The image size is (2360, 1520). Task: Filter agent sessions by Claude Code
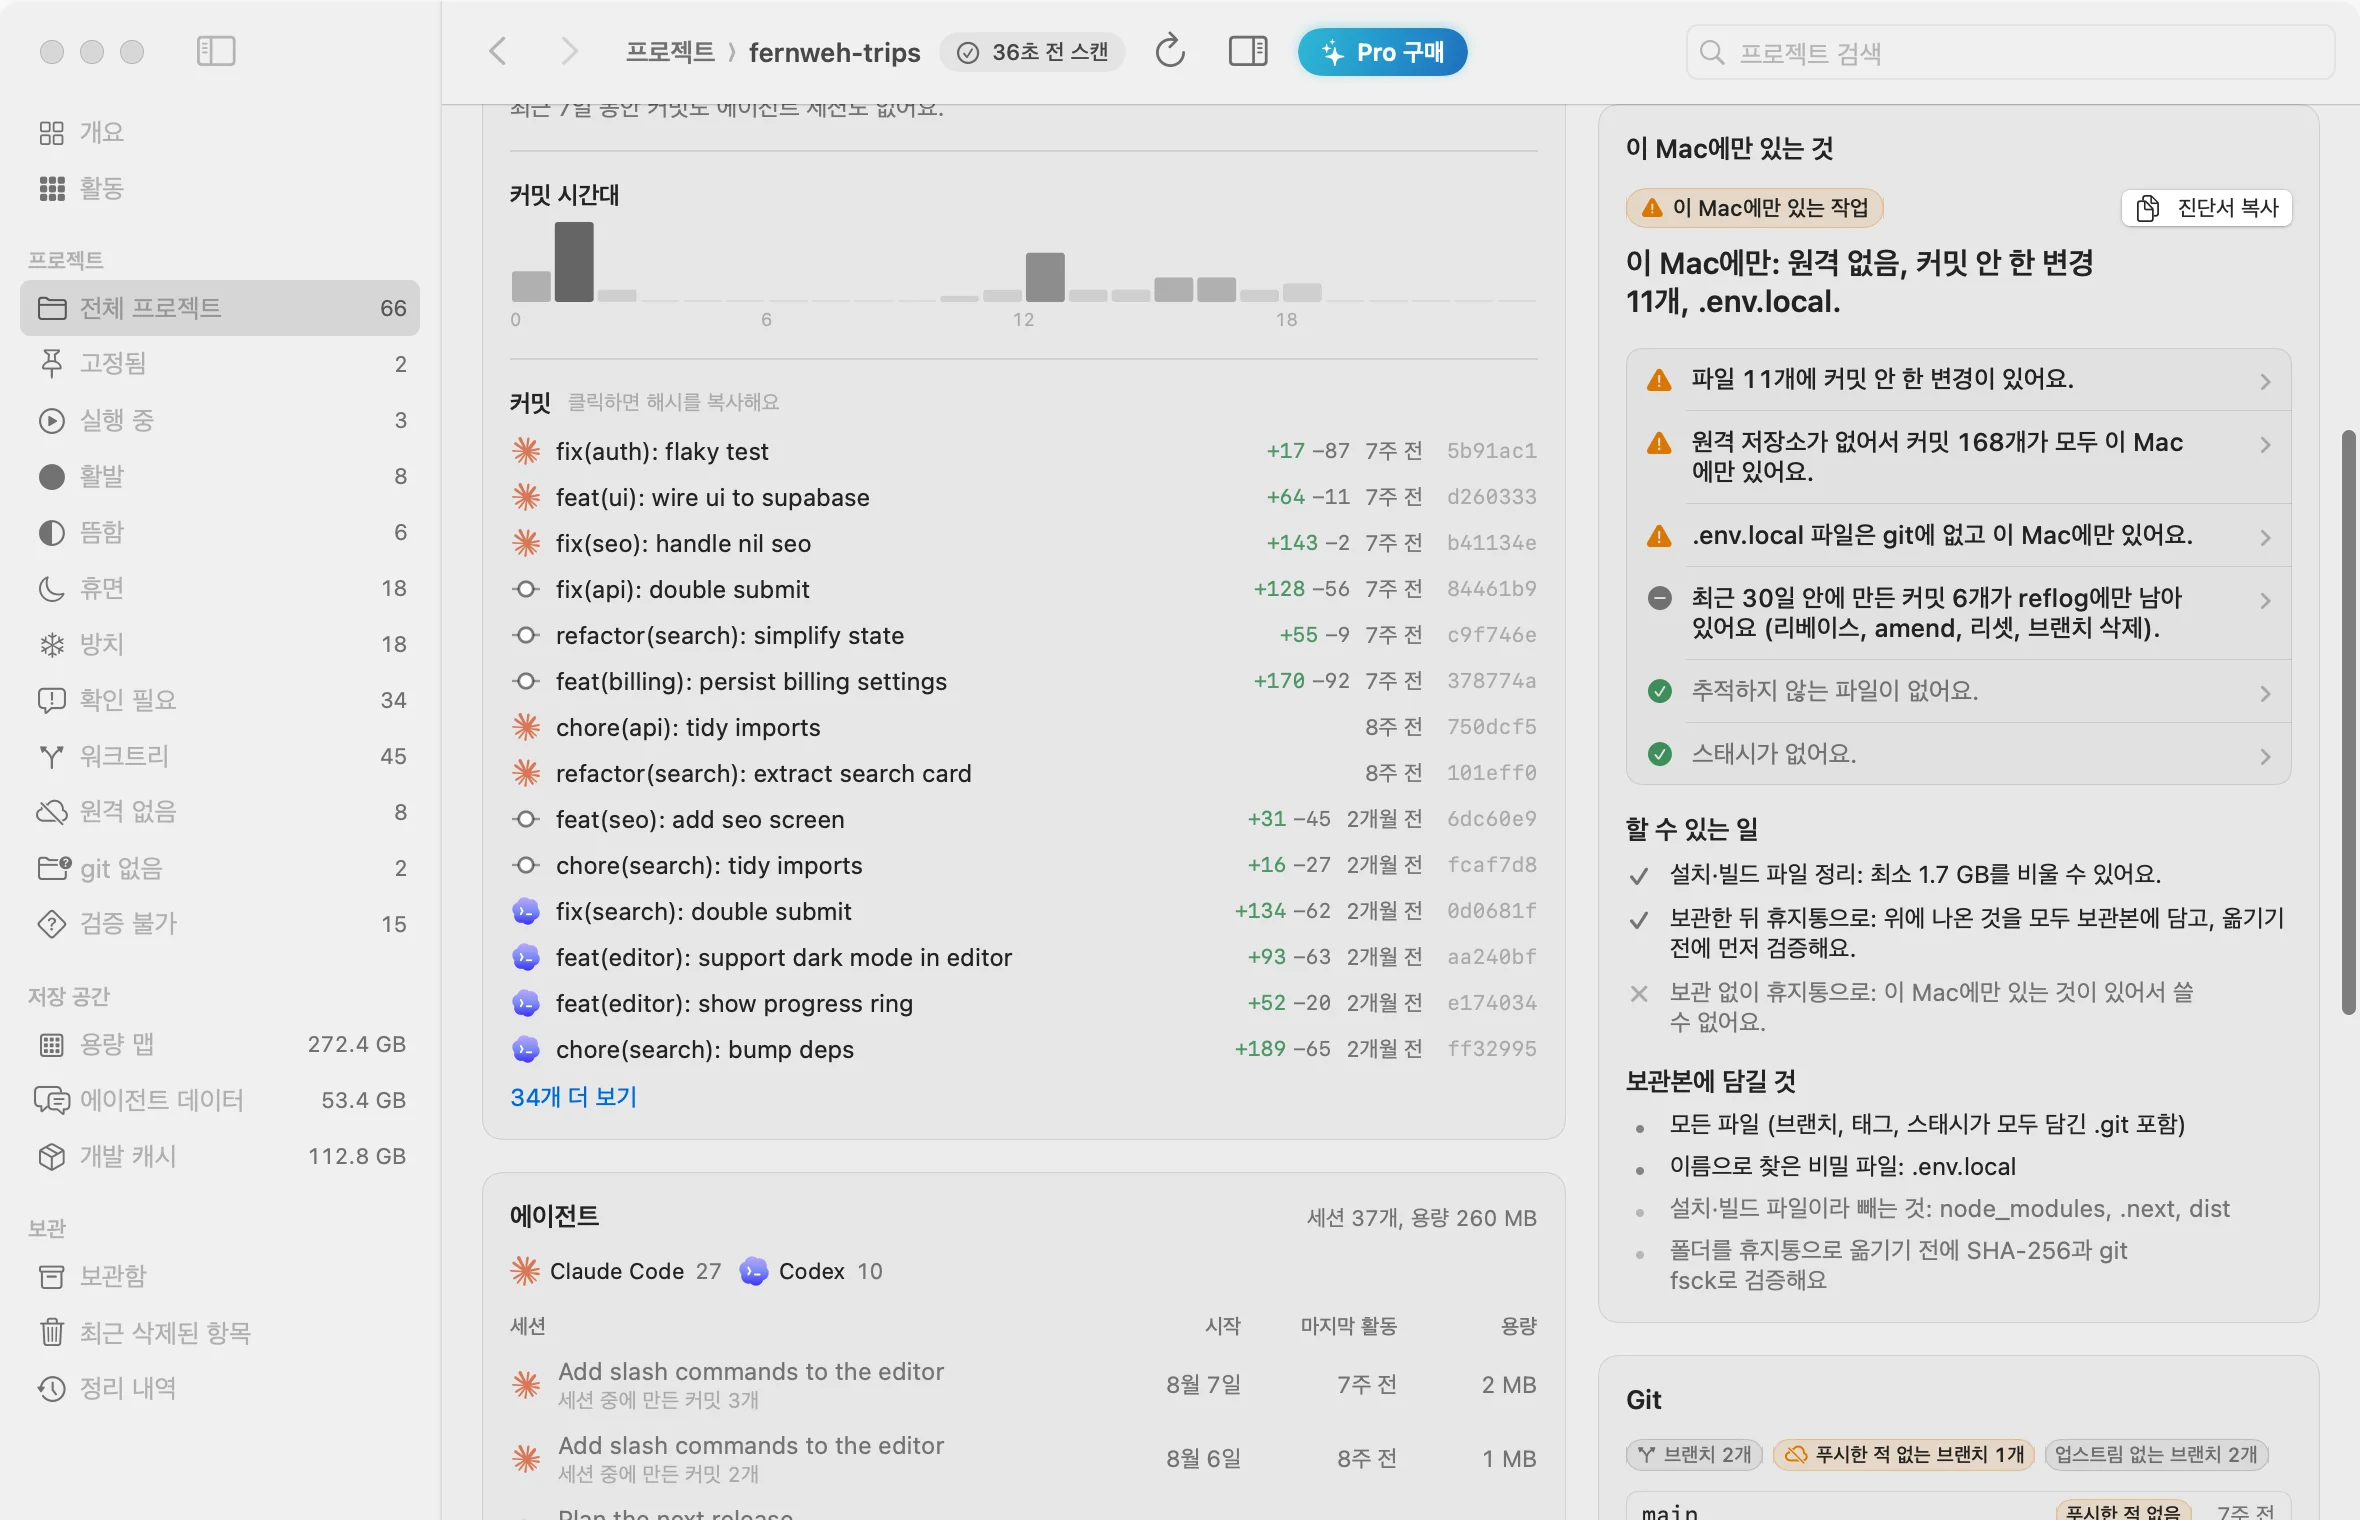pyautogui.click(x=616, y=1271)
